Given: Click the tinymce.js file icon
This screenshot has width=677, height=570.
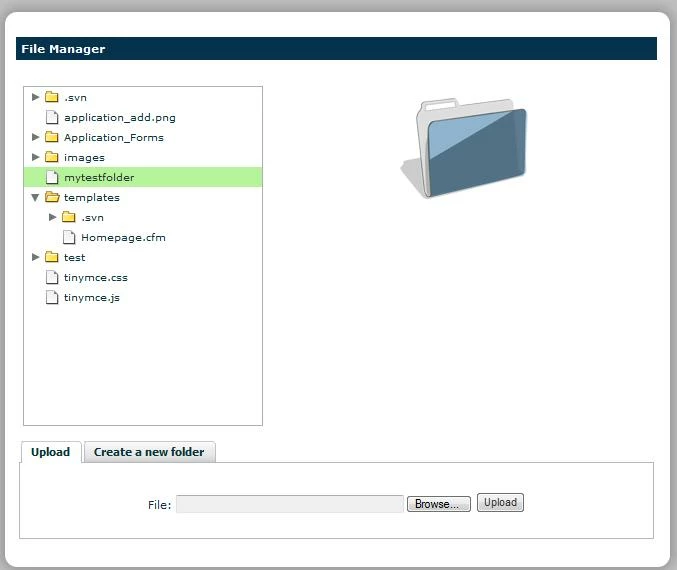Looking at the screenshot, I should tap(52, 297).
